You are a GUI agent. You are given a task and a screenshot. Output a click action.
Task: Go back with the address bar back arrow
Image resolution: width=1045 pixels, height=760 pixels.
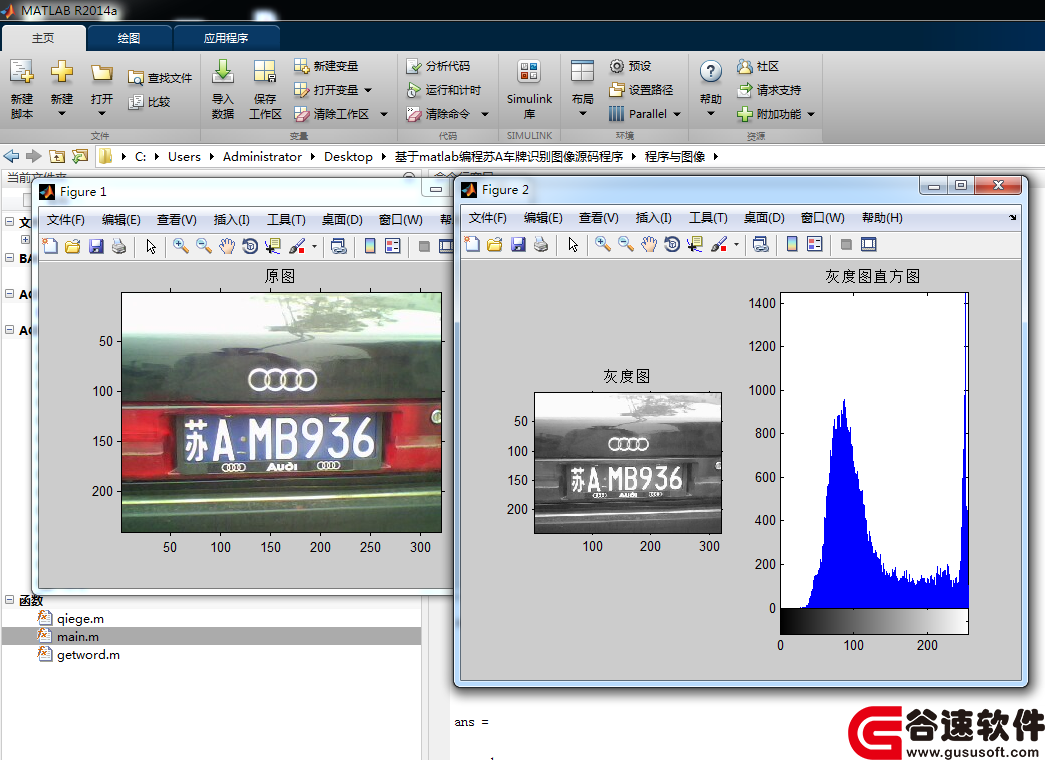coord(11,157)
